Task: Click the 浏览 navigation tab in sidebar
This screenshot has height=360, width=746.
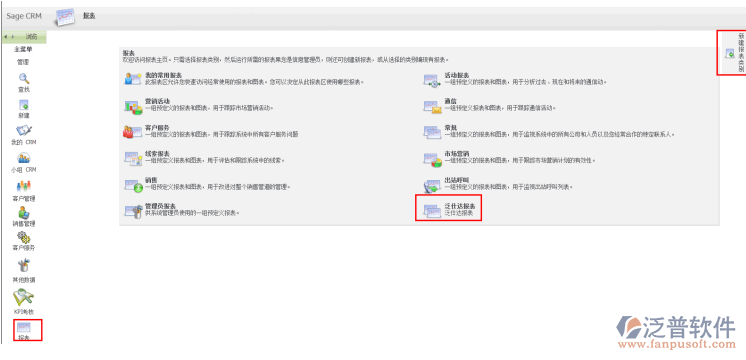Action: click(31, 37)
